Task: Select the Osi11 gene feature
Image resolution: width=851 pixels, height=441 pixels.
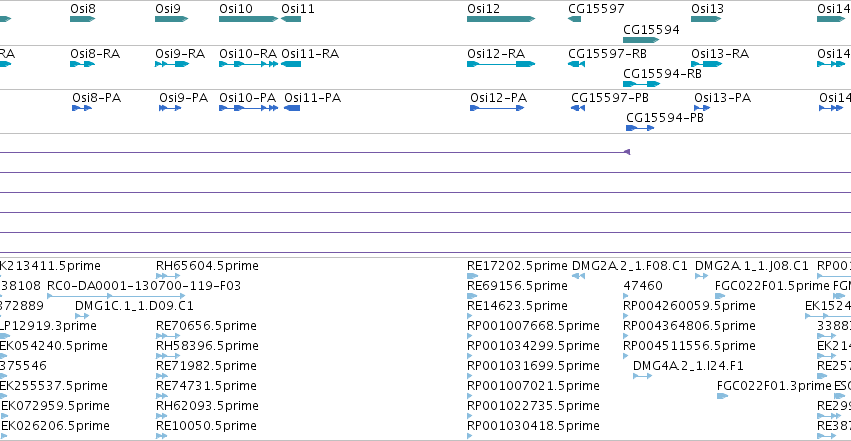Action: pyautogui.click(x=291, y=19)
